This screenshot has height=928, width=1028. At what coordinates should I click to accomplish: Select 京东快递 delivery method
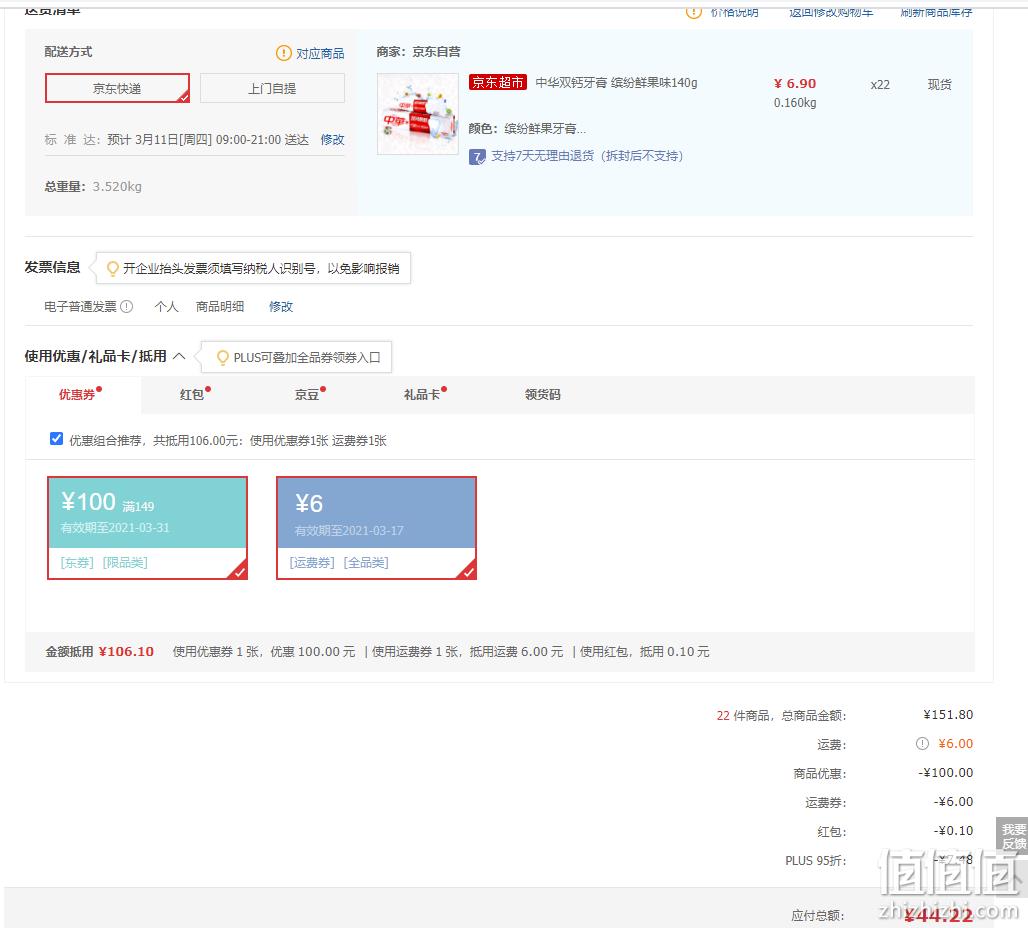[x=117, y=88]
